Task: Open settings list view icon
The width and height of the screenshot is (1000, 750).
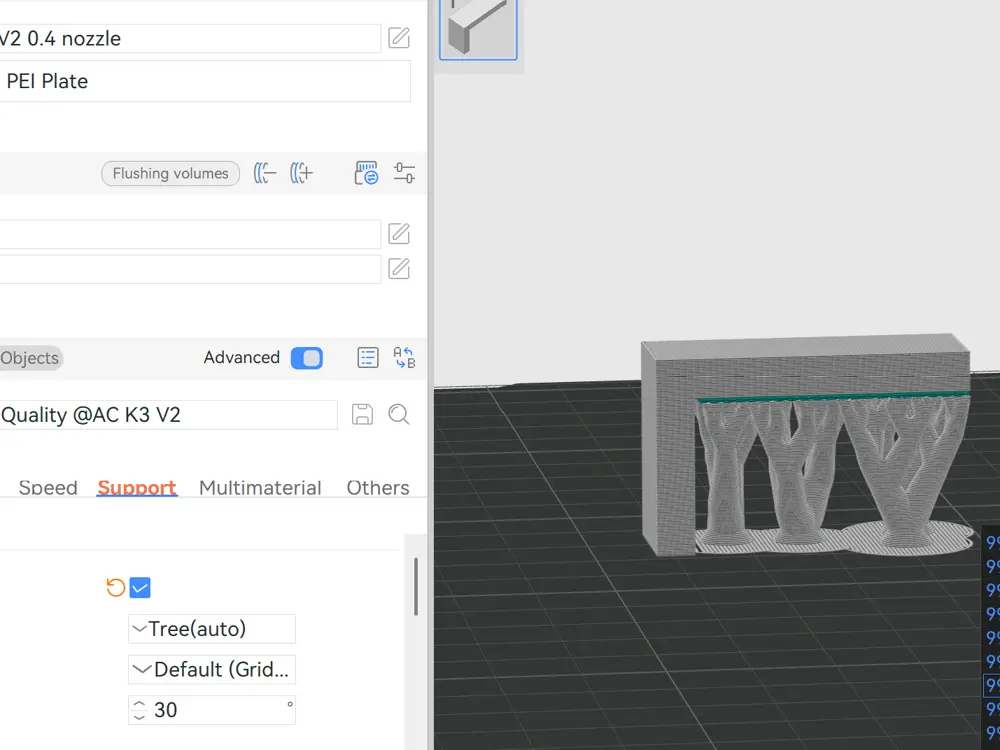Action: pyautogui.click(x=368, y=358)
